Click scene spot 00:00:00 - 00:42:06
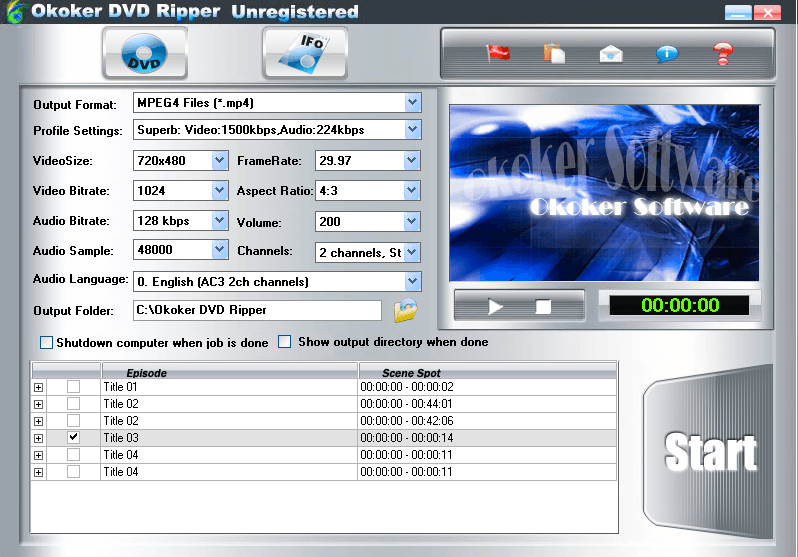Screen dimensions: 798x557 pos(407,421)
